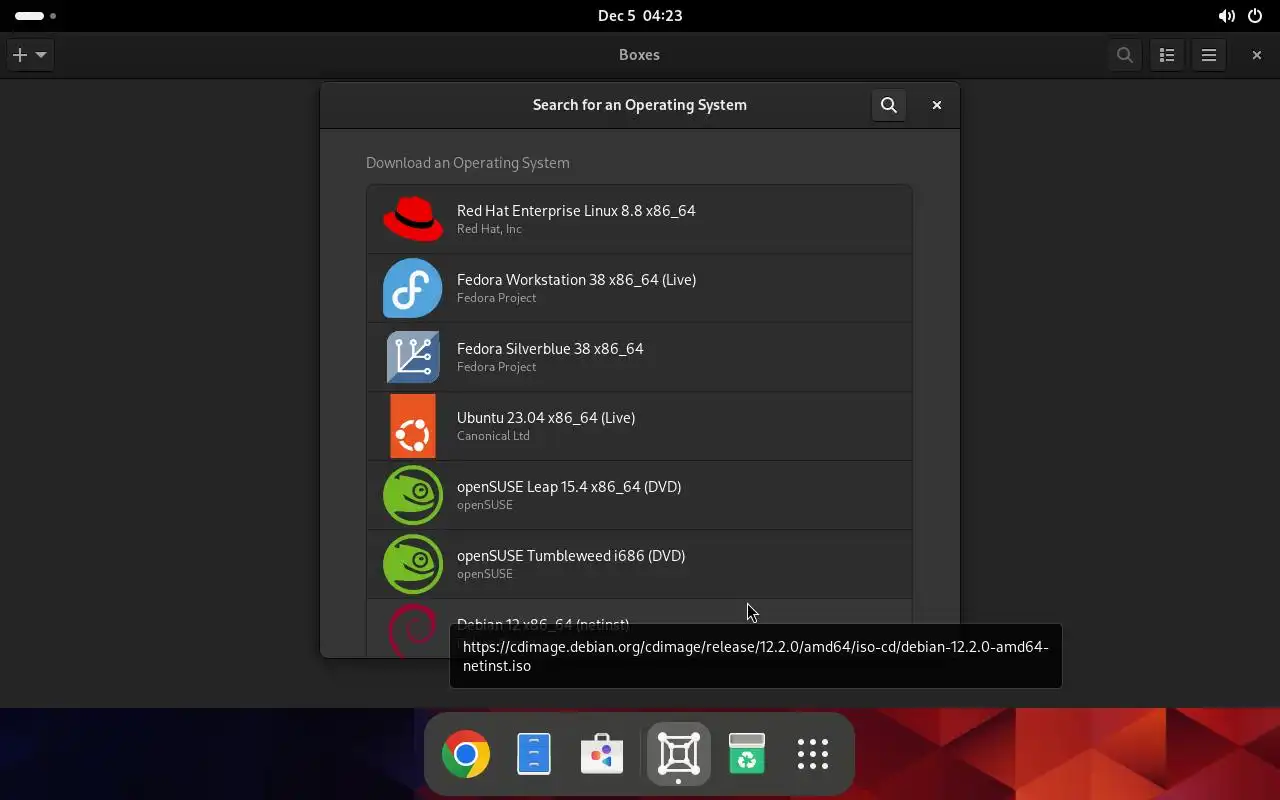1280x800 pixels.
Task: Open search in the Boxes header bar
Action: (x=1125, y=55)
